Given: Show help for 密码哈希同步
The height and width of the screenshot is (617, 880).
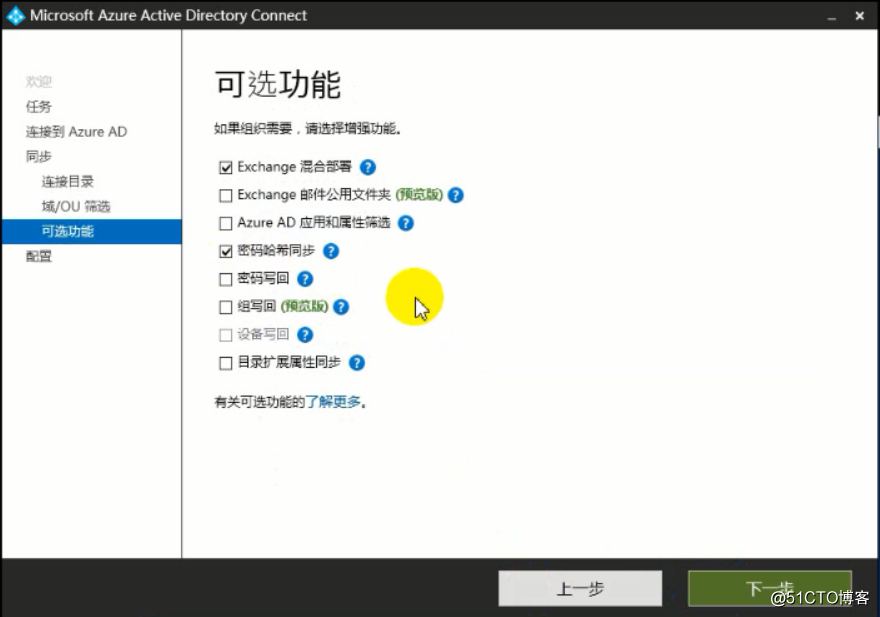Looking at the screenshot, I should click(331, 251).
